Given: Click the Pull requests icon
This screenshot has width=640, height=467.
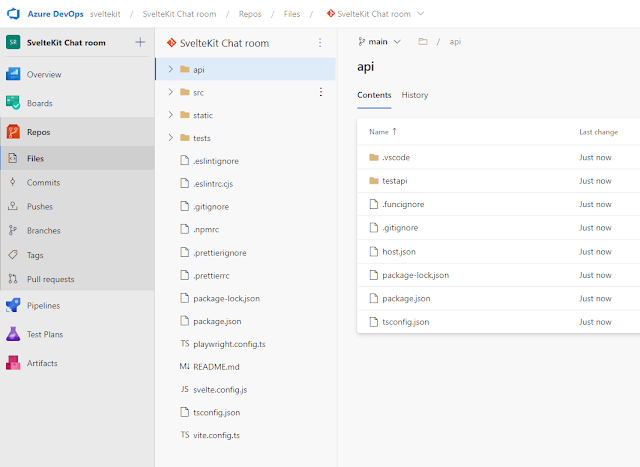Looking at the screenshot, I should point(13,279).
